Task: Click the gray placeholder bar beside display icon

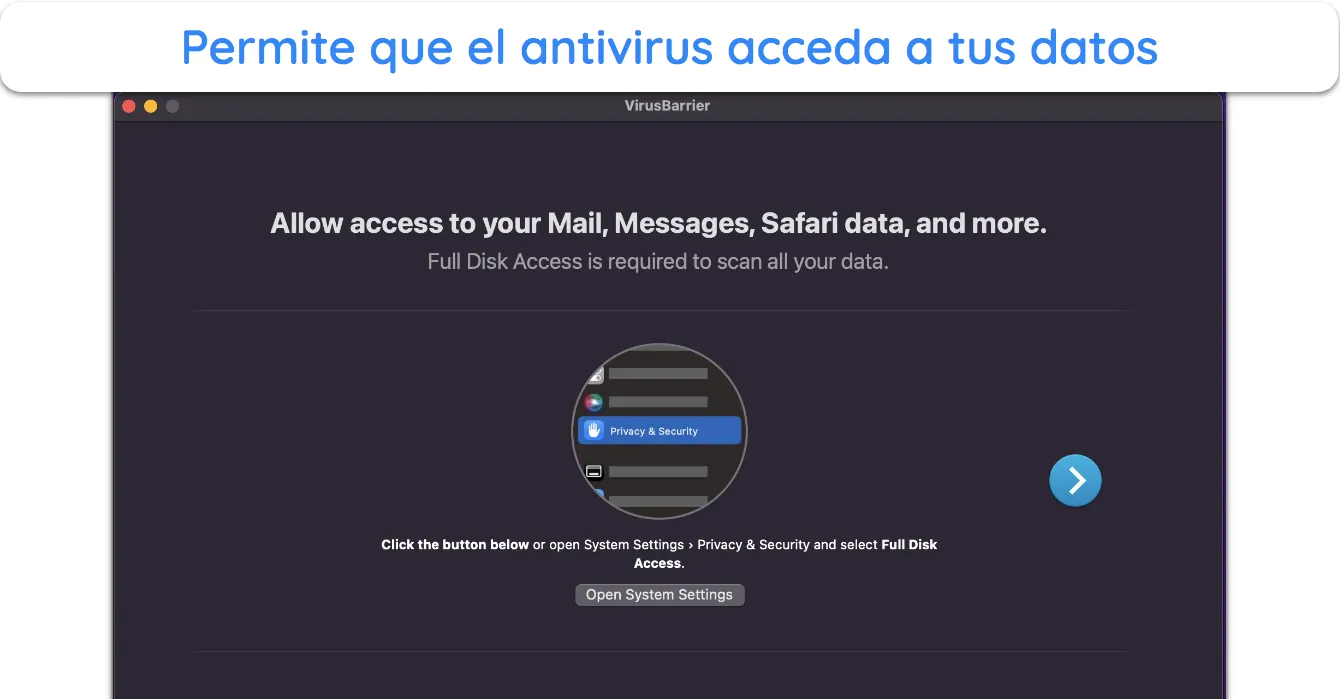Action: (x=658, y=471)
